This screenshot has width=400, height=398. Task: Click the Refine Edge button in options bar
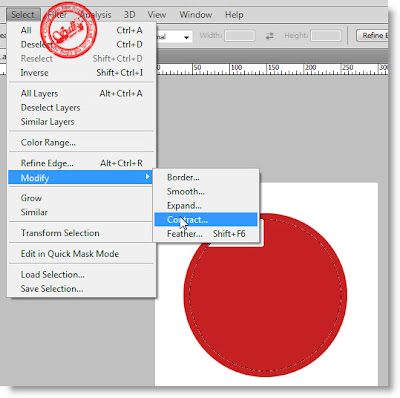point(372,35)
